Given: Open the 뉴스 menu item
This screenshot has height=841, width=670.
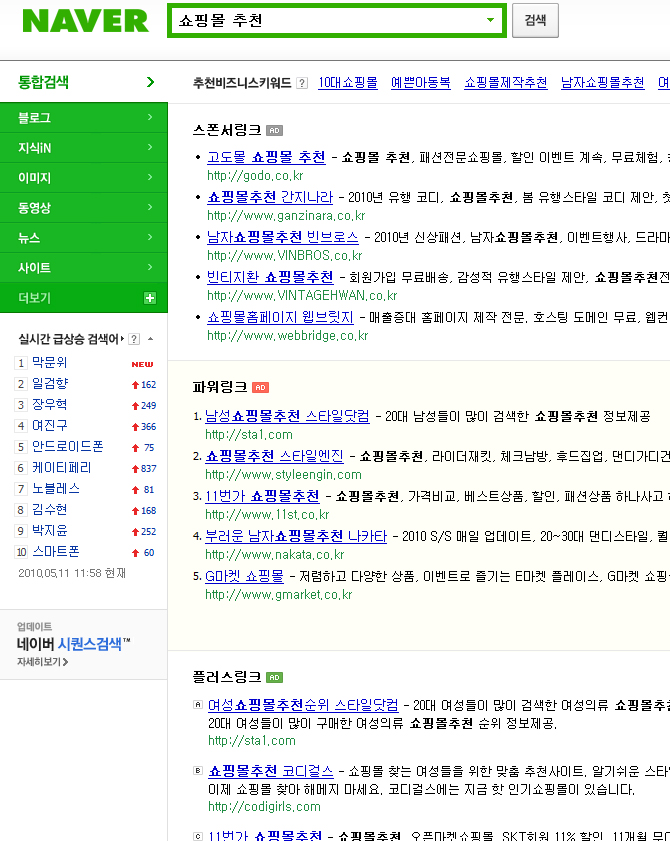Looking at the screenshot, I should [x=84, y=238].
